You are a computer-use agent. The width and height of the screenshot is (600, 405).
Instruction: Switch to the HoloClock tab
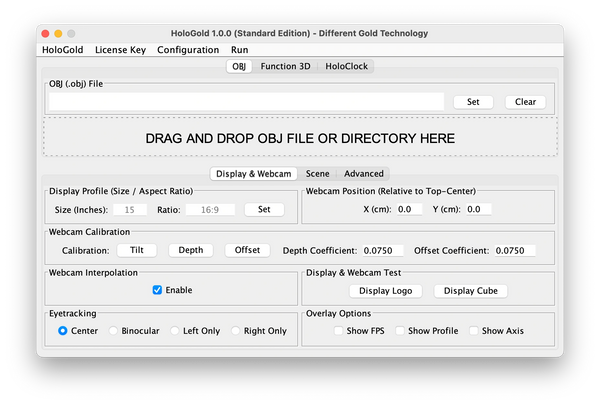(x=346, y=66)
